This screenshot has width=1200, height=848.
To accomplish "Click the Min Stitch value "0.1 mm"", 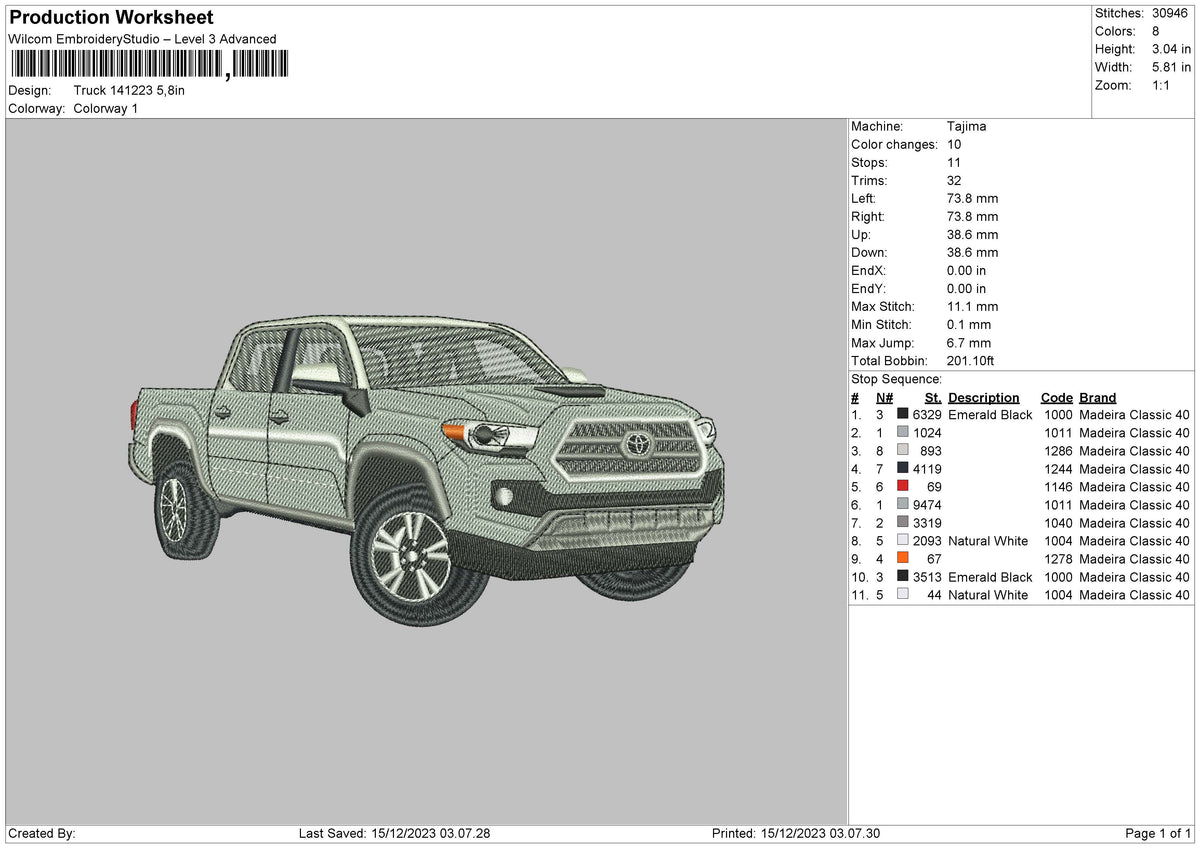I will point(969,325).
